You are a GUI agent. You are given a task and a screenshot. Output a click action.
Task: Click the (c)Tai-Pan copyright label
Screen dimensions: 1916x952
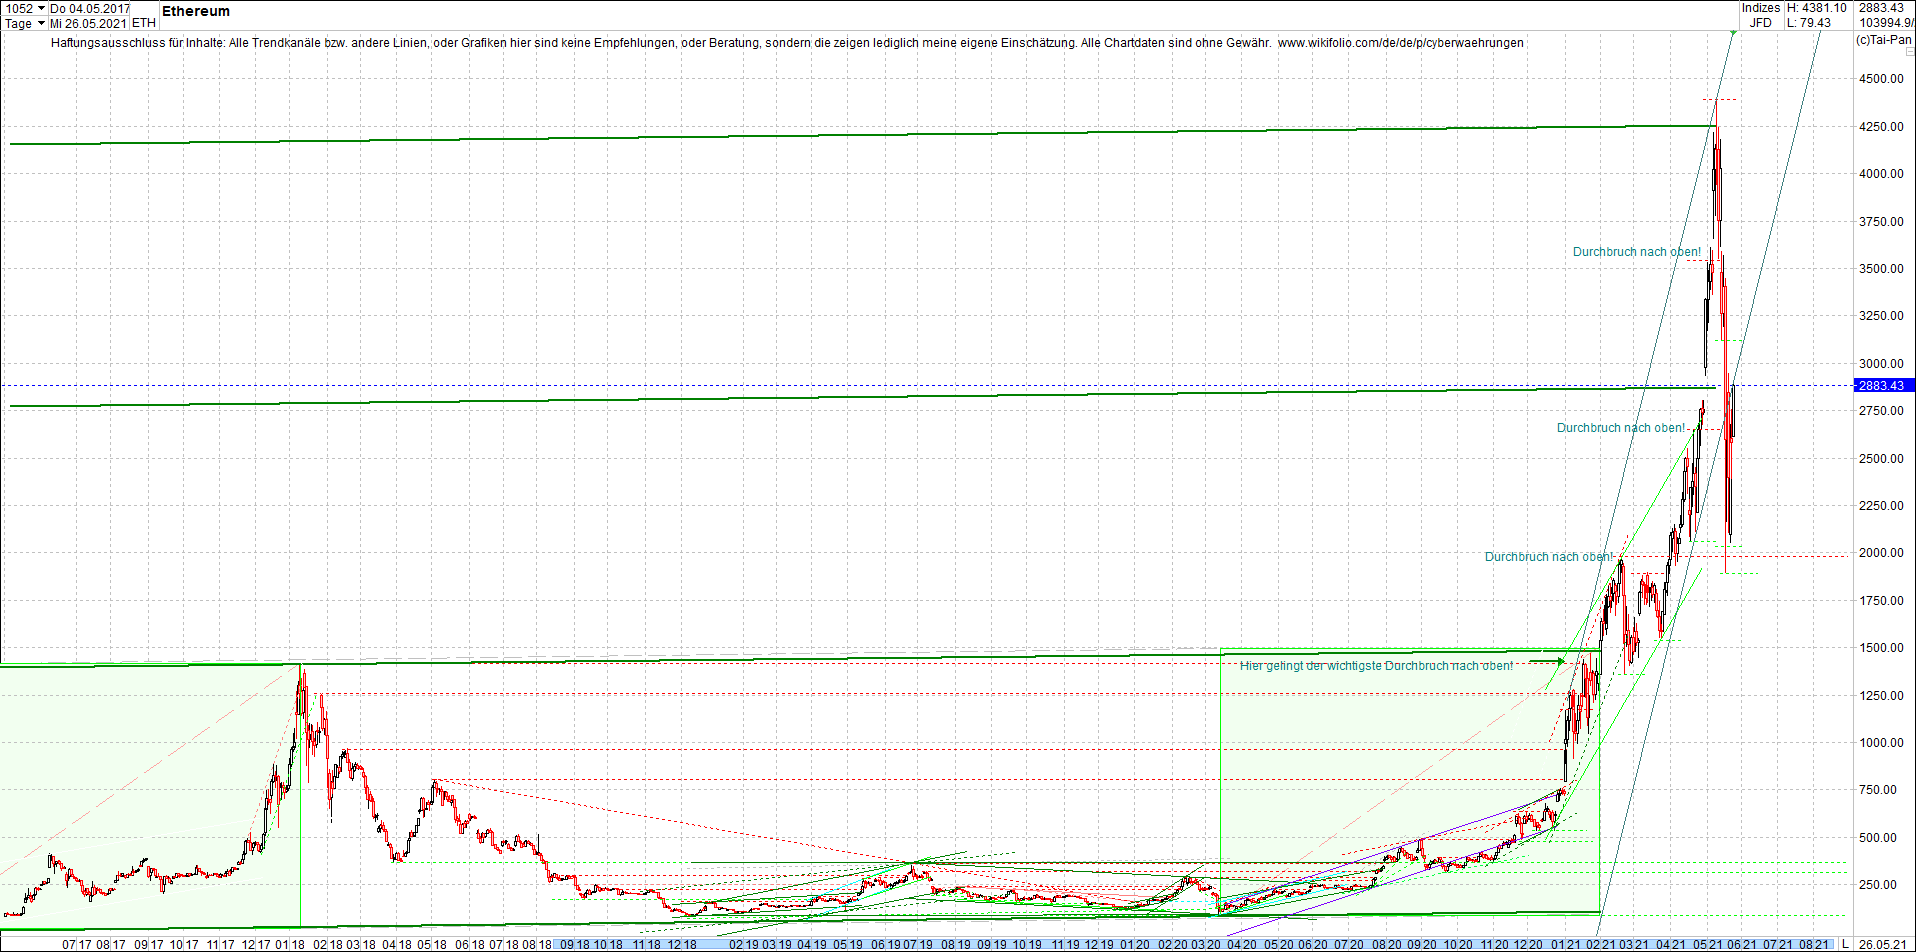click(1884, 40)
